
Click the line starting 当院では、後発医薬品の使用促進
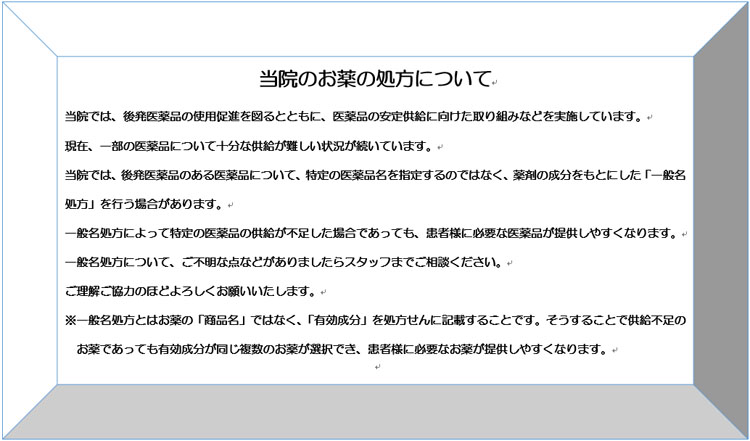pos(354,117)
